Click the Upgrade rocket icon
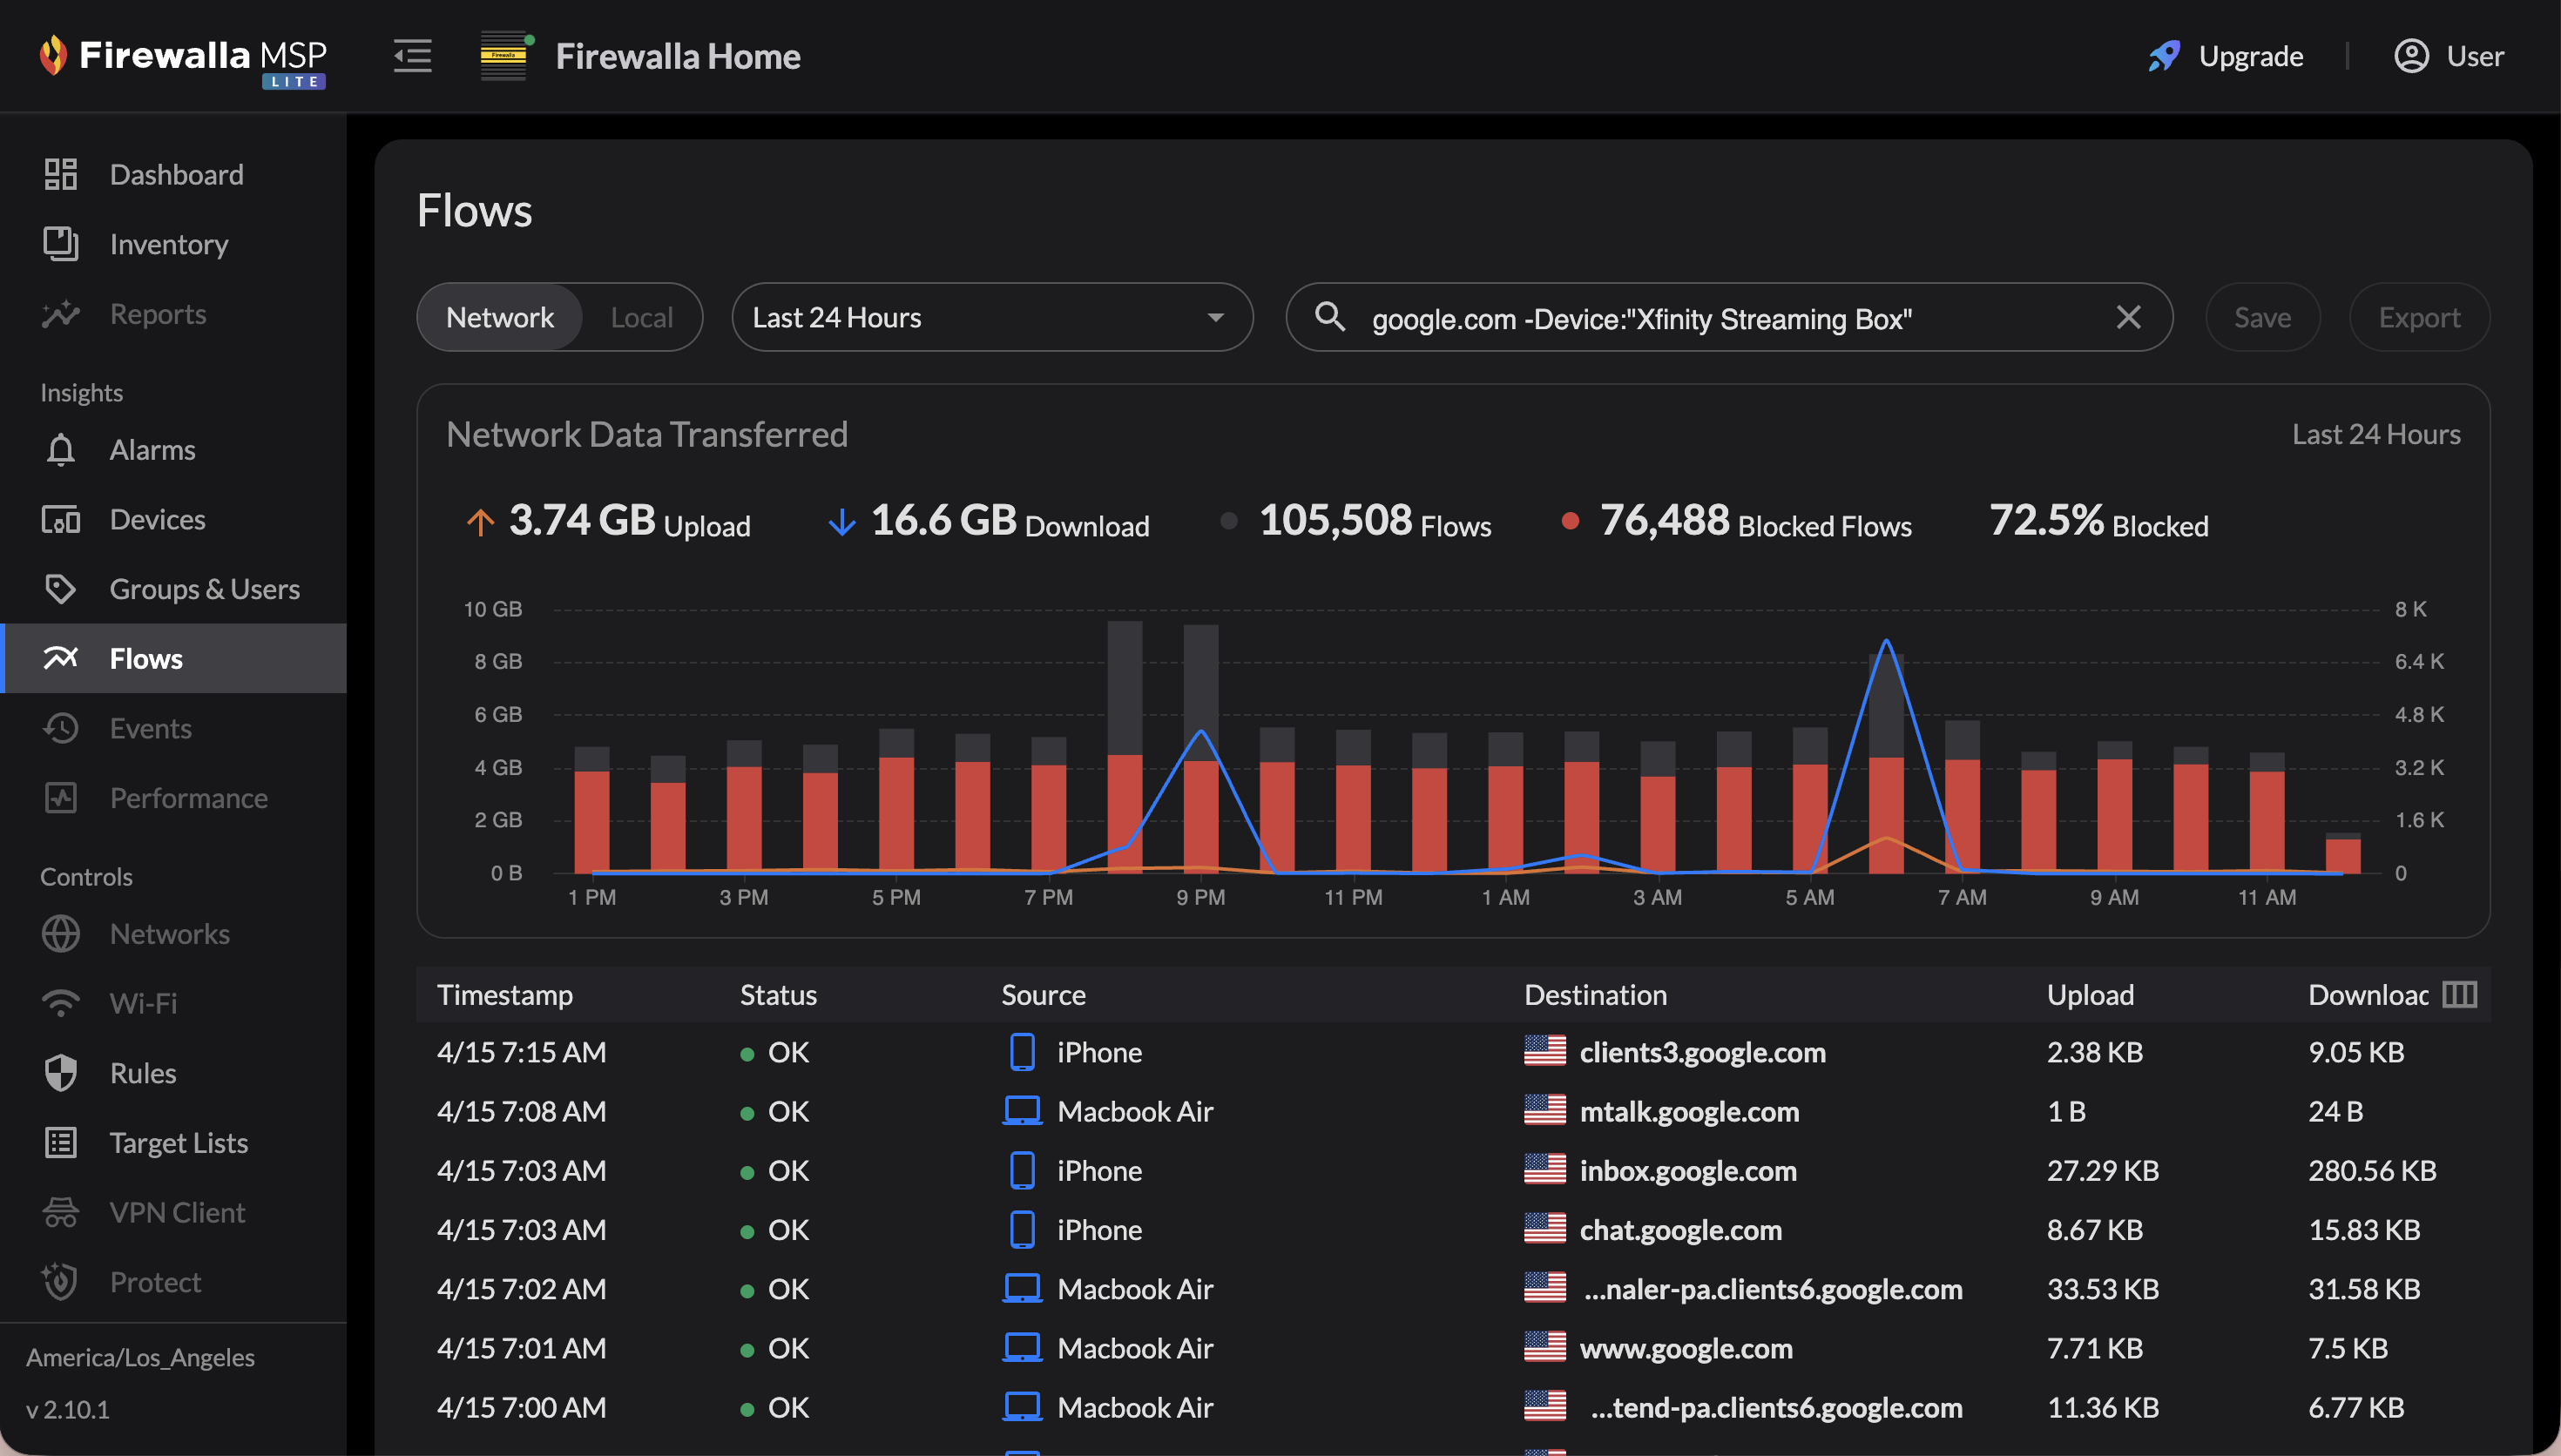This screenshot has width=2561, height=1456. click(2164, 56)
